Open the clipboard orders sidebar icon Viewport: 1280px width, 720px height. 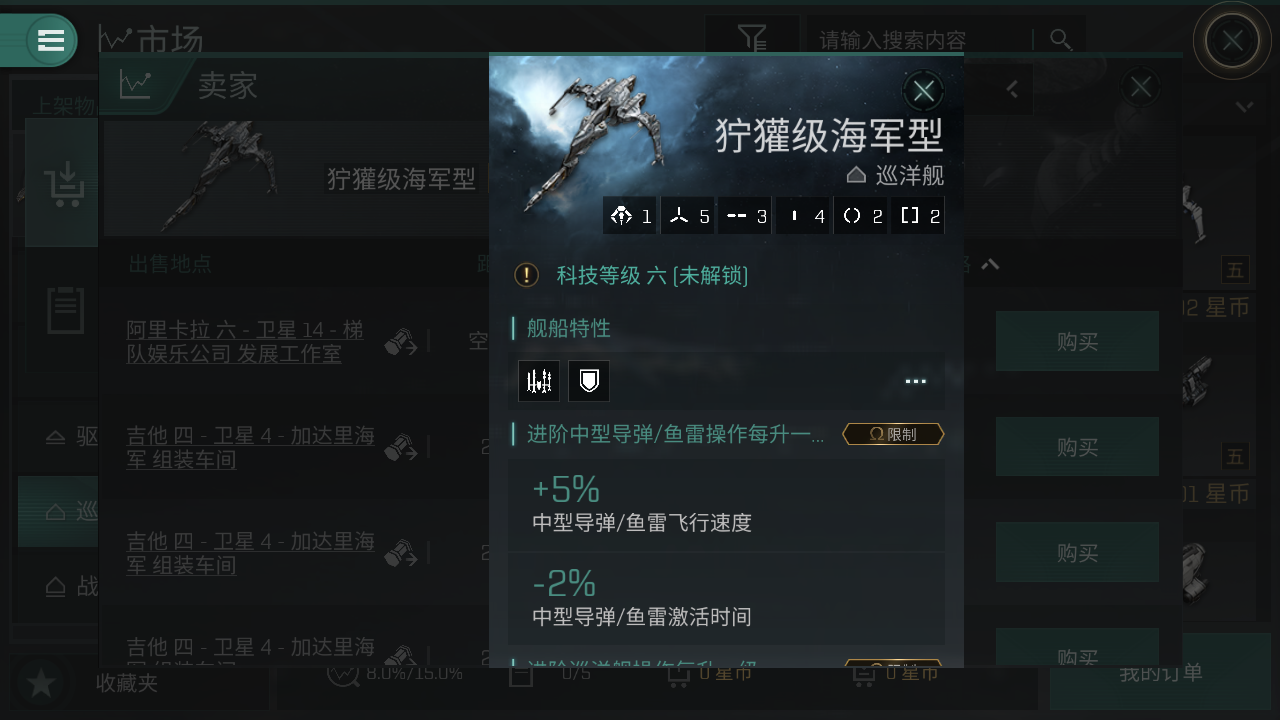(65, 310)
